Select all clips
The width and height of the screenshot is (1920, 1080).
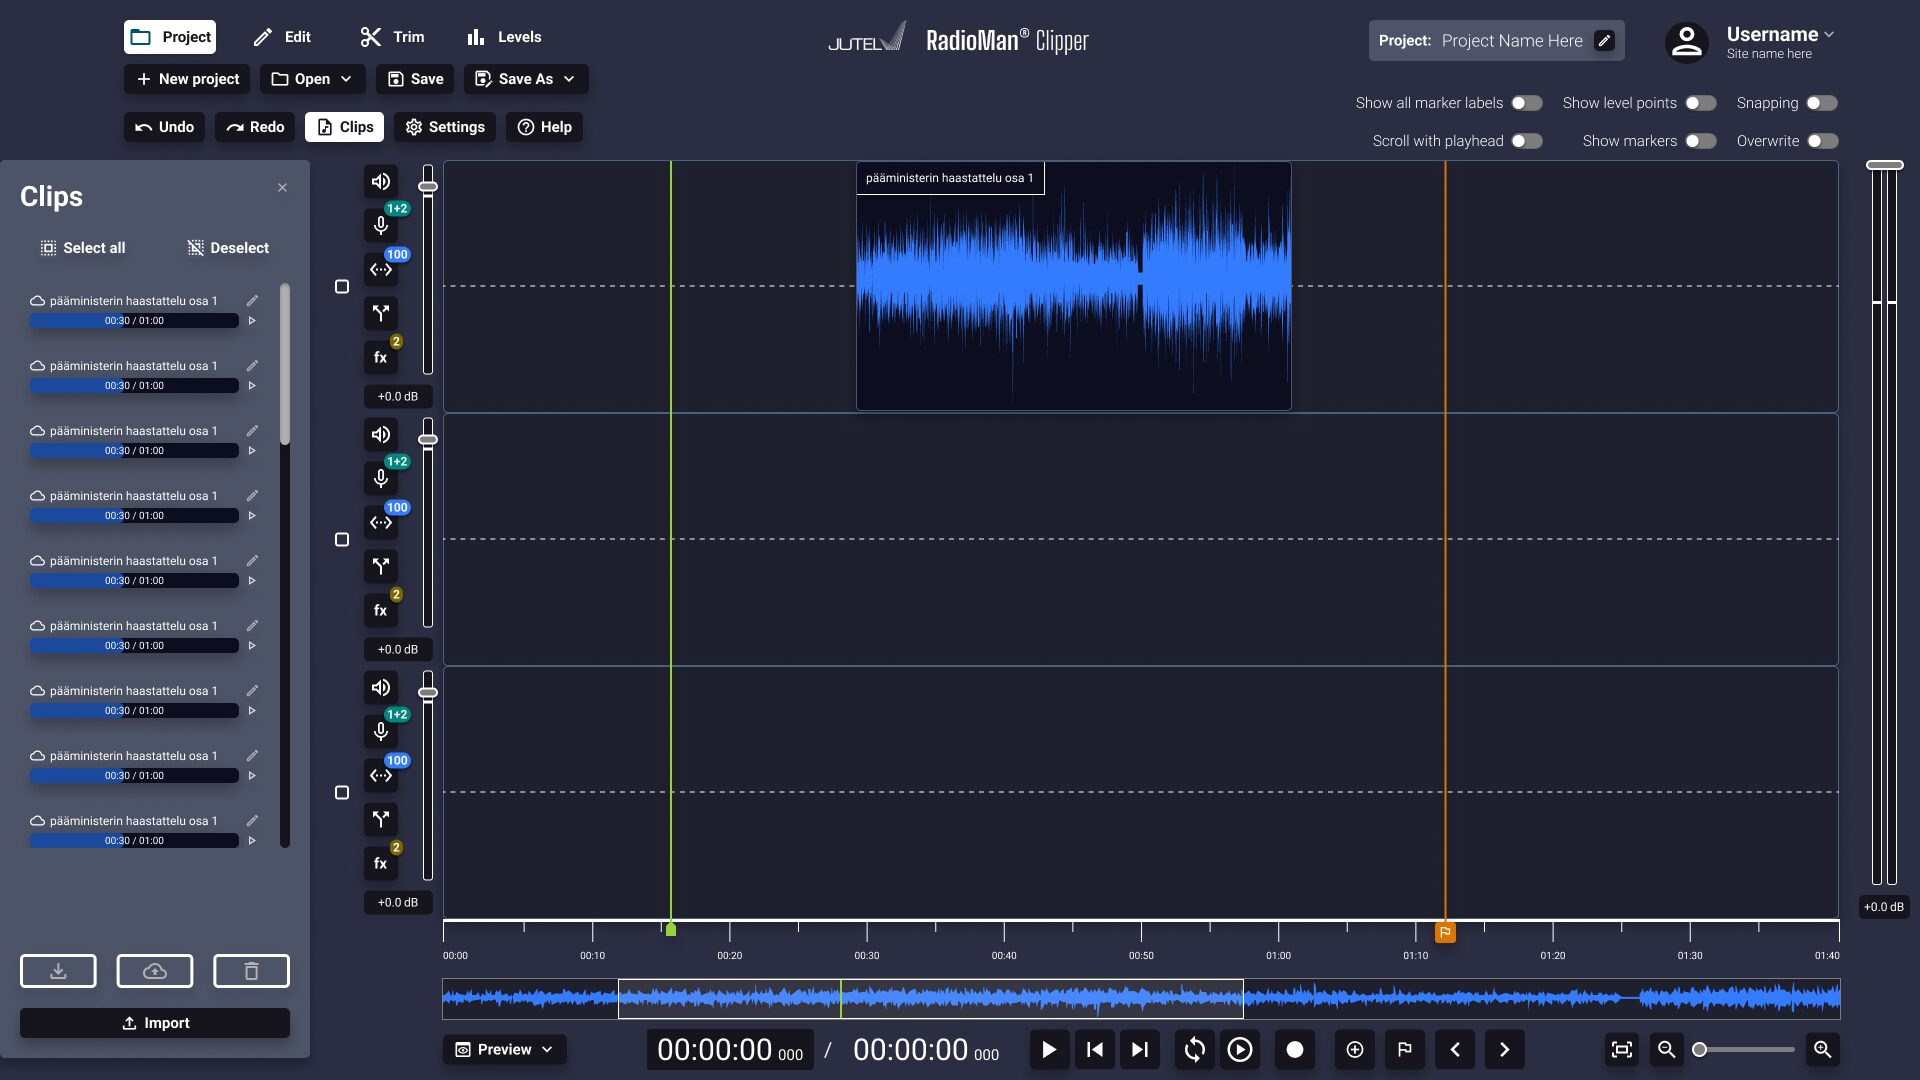pyautogui.click(x=83, y=248)
